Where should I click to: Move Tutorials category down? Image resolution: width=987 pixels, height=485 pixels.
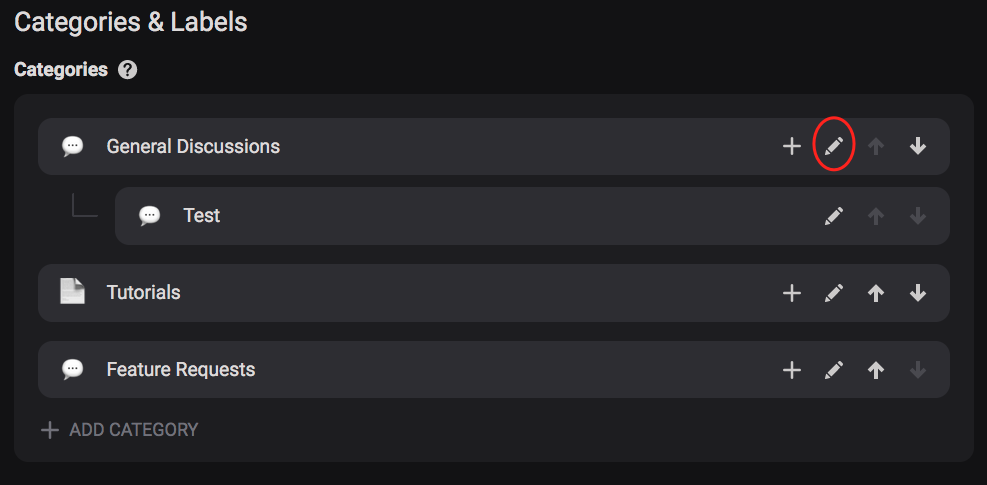[918, 293]
